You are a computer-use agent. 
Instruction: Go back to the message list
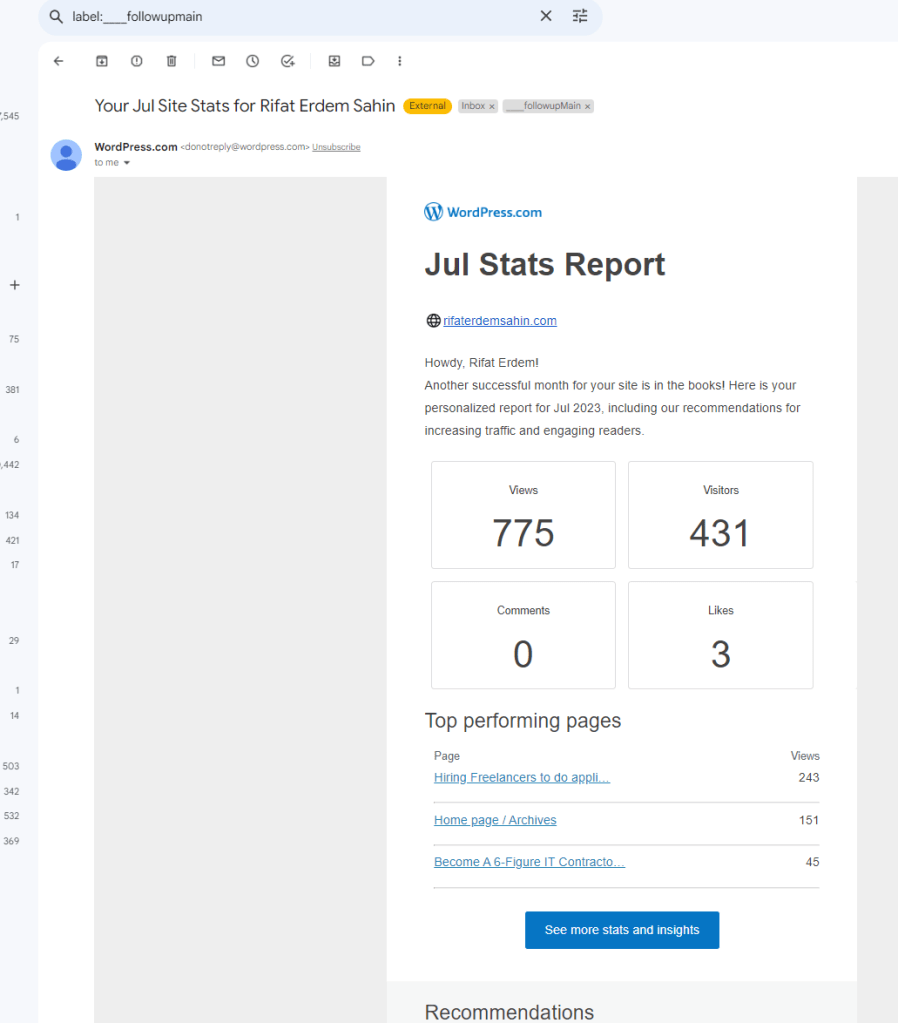click(59, 61)
